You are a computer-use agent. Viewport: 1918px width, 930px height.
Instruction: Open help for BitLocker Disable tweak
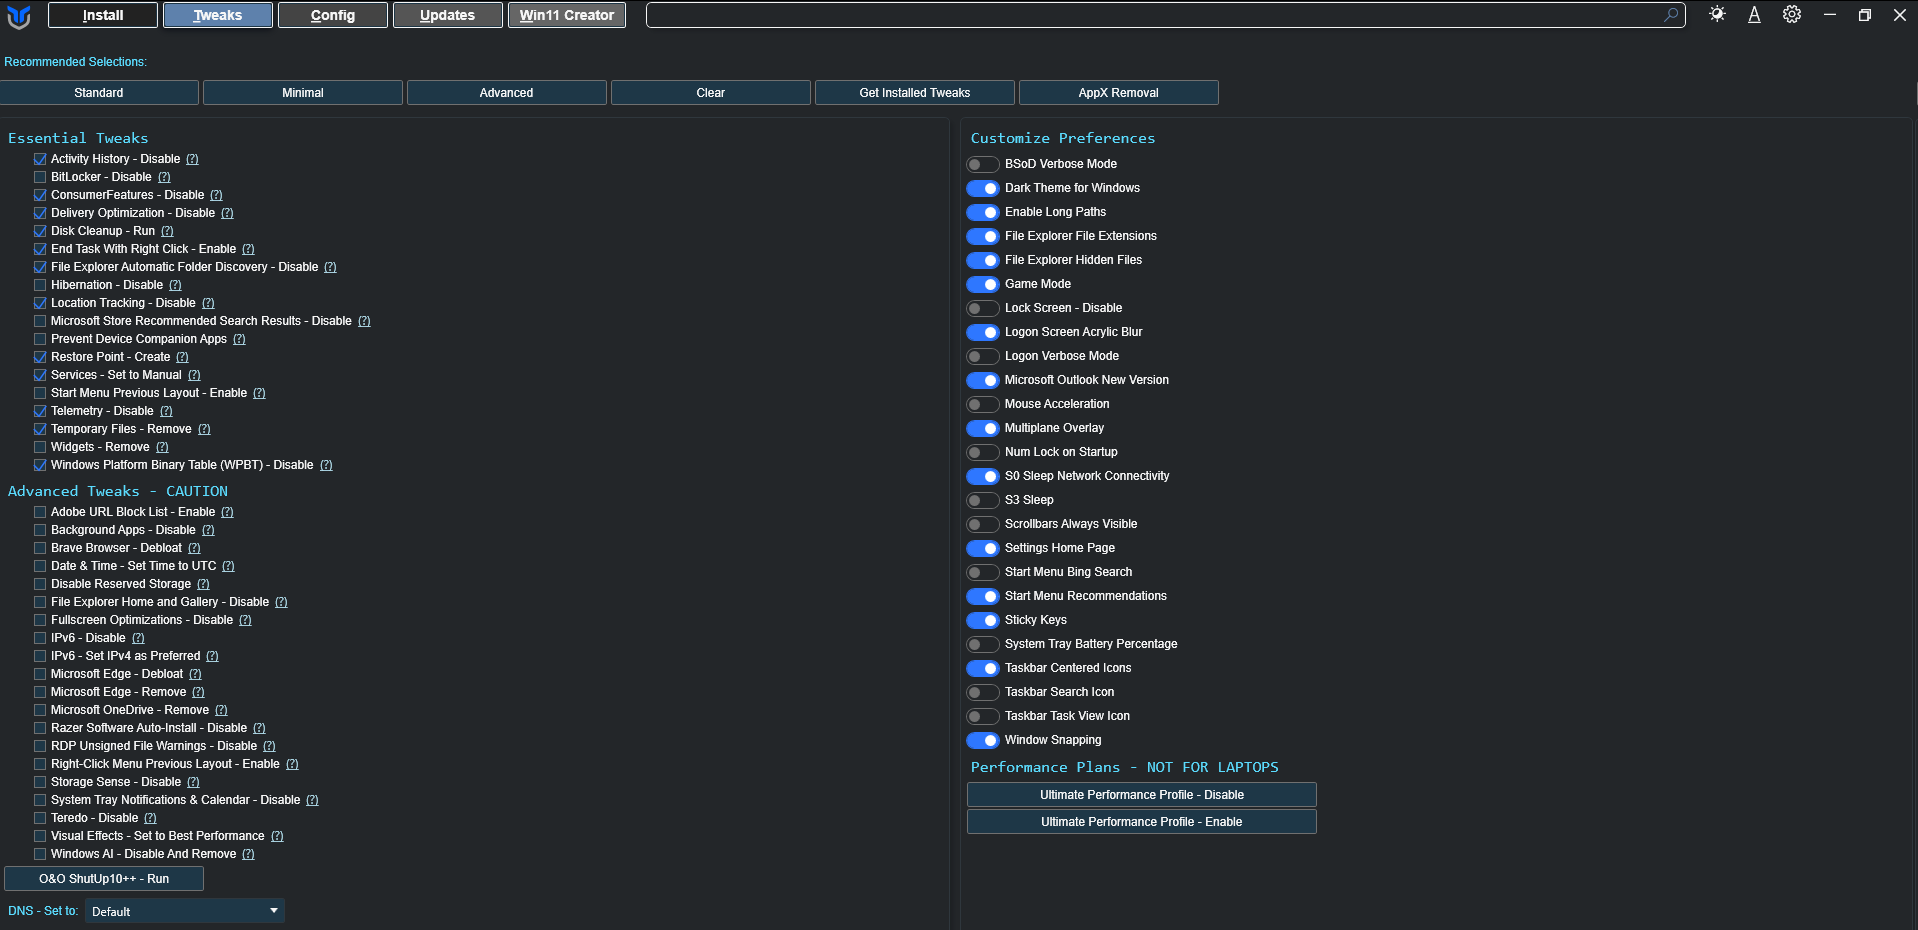pyautogui.click(x=164, y=177)
